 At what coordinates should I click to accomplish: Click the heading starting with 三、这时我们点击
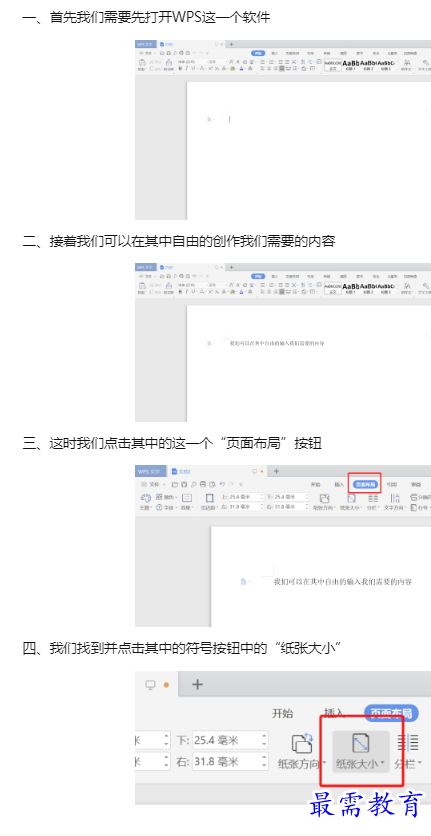click(172, 443)
